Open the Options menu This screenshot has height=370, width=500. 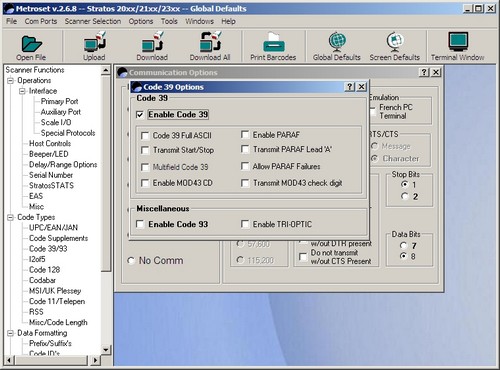coord(141,21)
